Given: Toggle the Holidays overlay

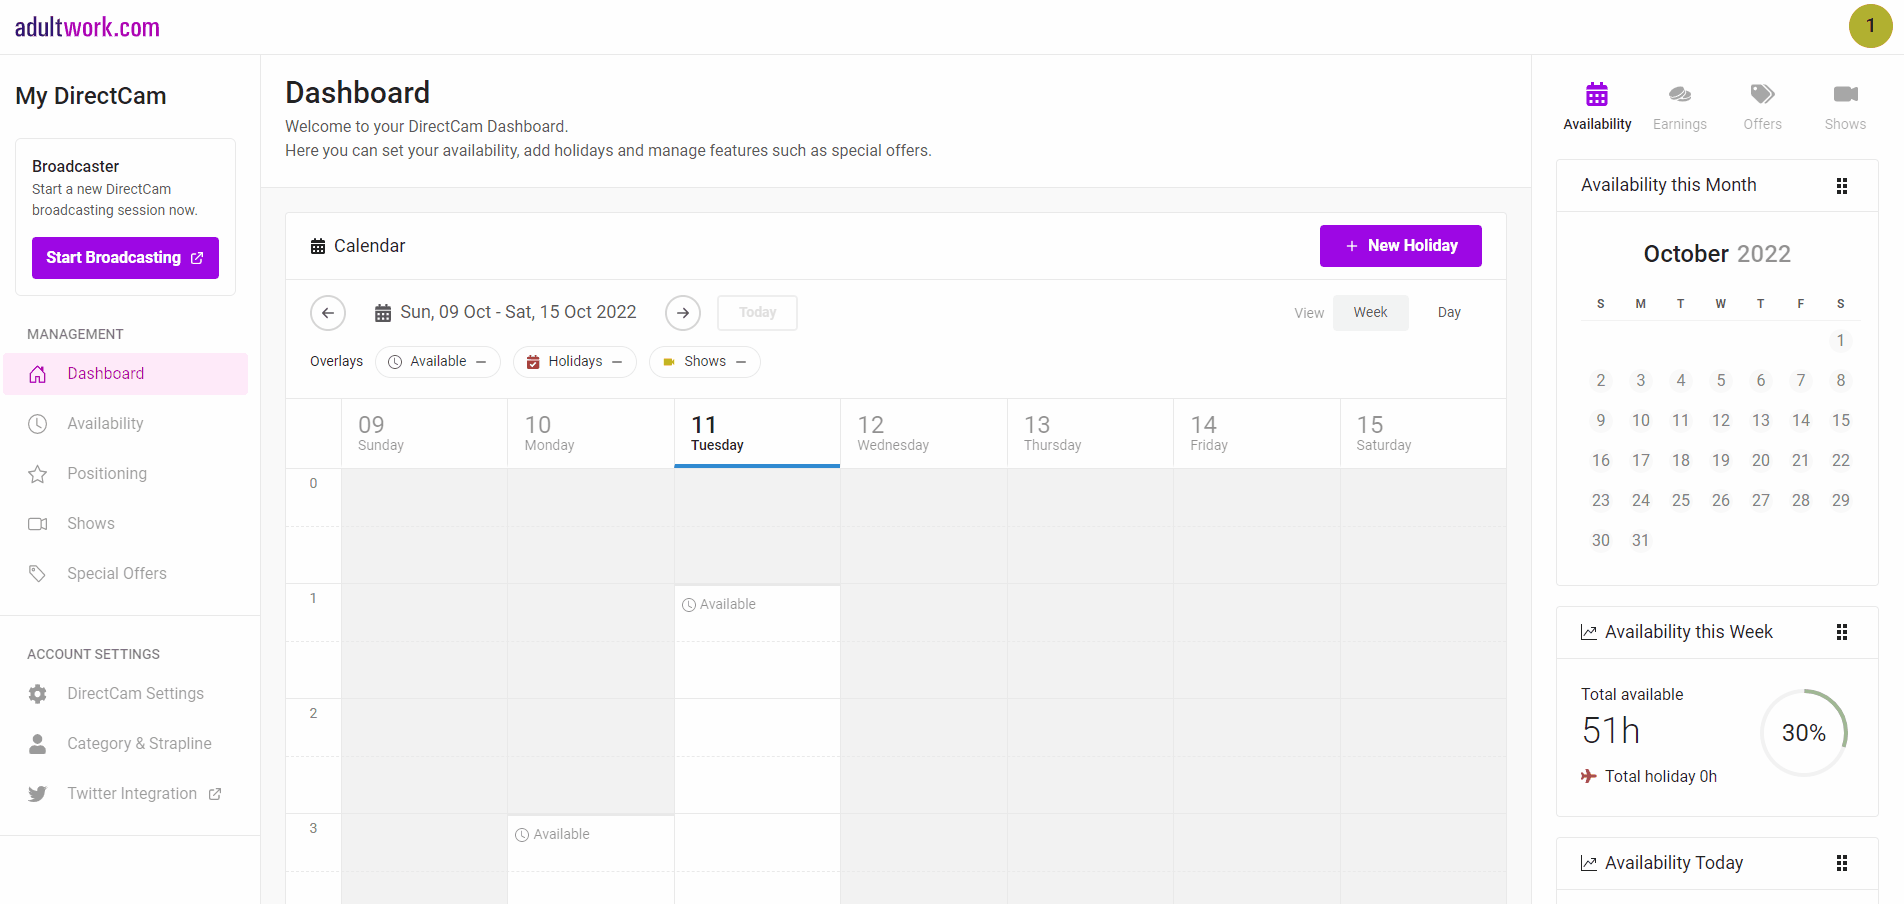Looking at the screenshot, I should tap(575, 362).
